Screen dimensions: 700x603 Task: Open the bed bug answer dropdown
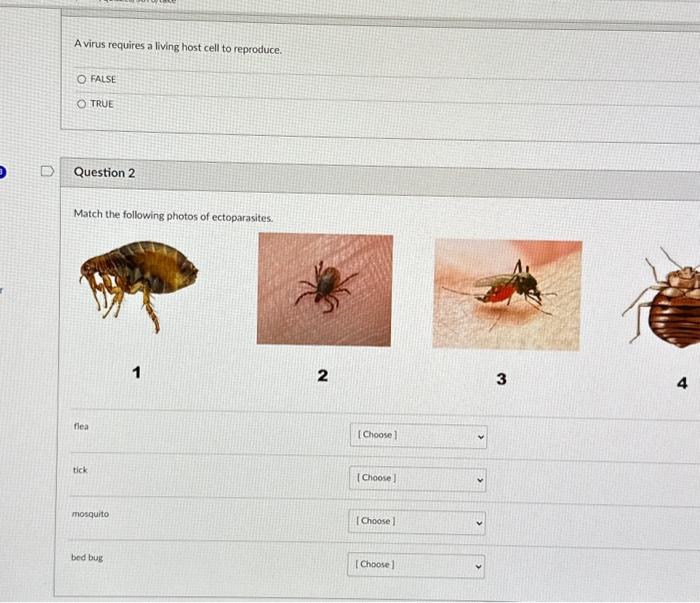[416, 565]
